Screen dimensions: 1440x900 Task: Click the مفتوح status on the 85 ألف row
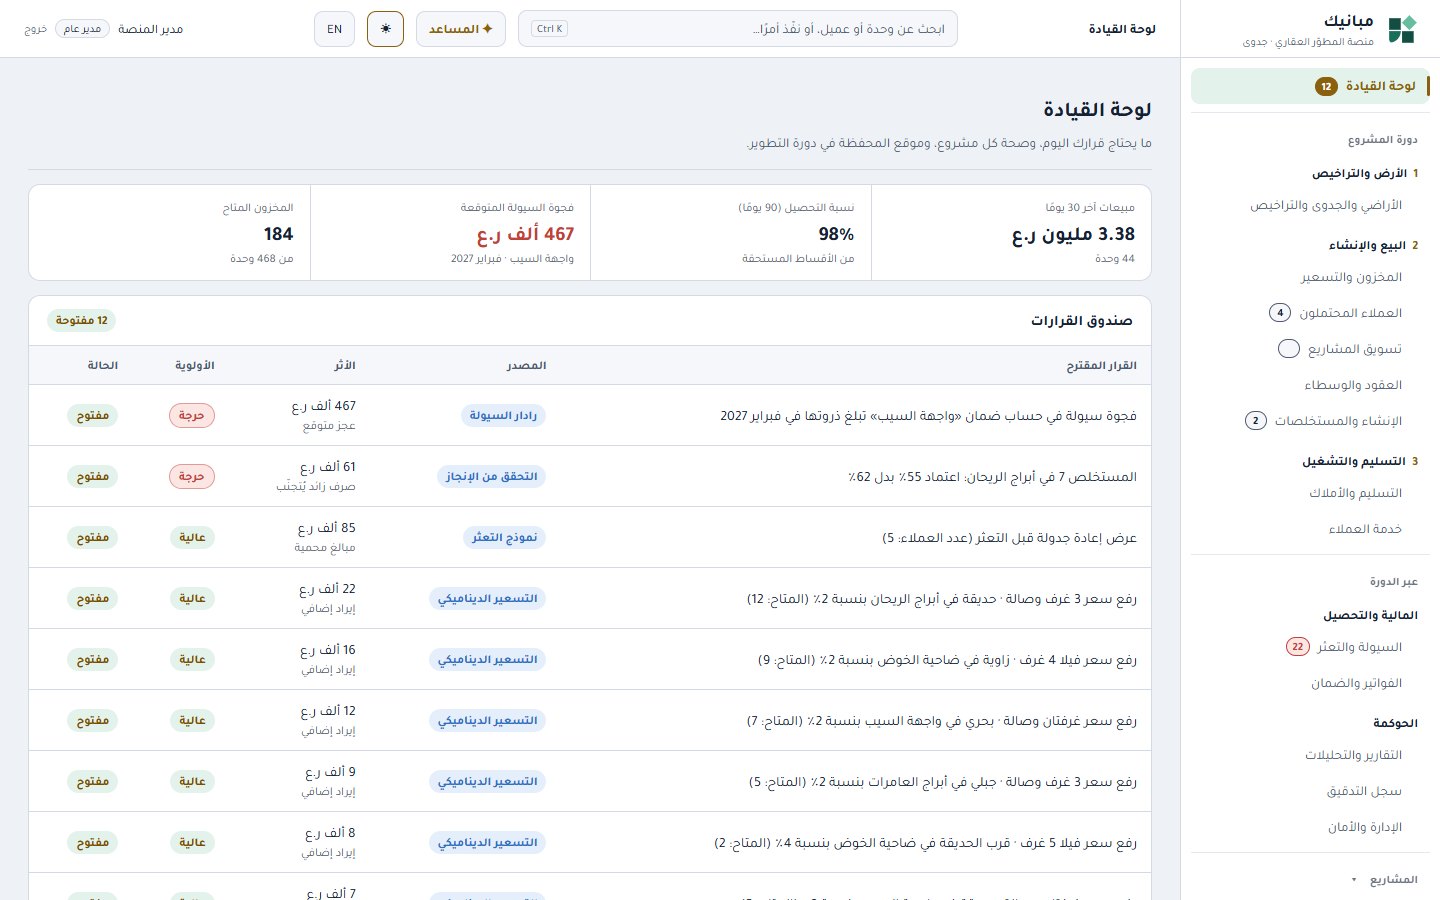click(x=93, y=538)
